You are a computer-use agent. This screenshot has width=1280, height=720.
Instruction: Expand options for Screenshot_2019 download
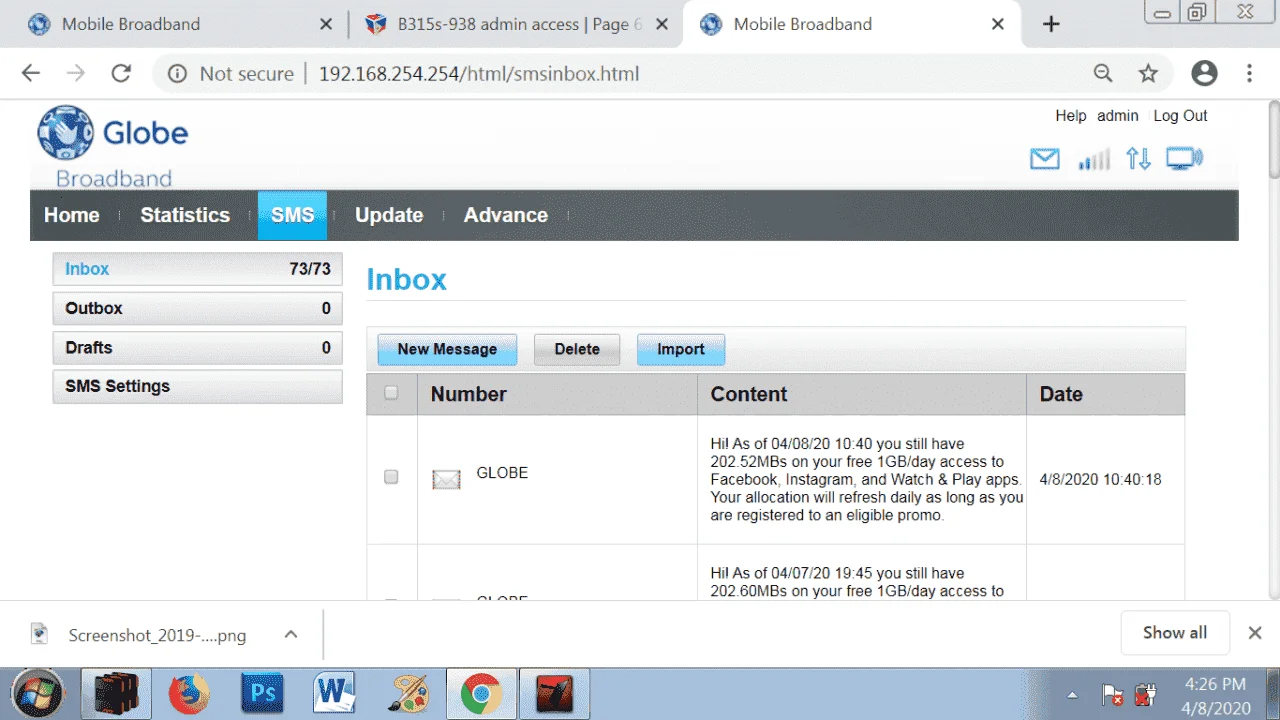point(290,634)
